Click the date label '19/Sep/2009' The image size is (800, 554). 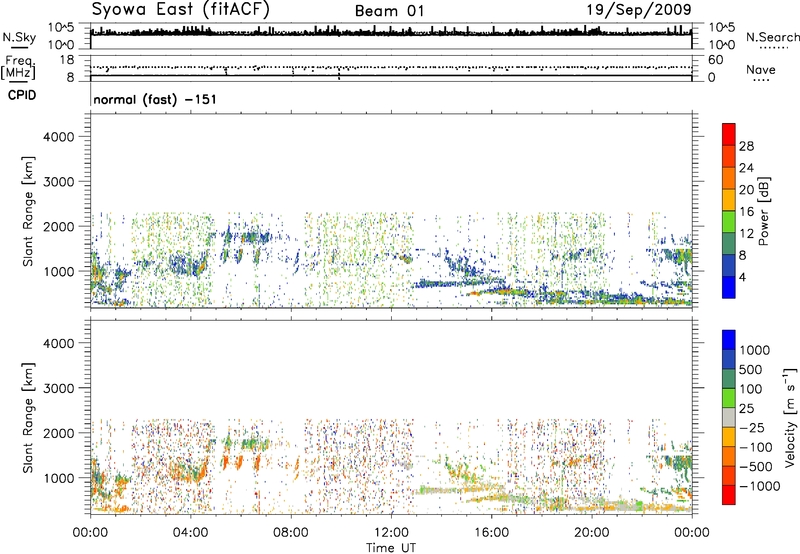(639, 10)
